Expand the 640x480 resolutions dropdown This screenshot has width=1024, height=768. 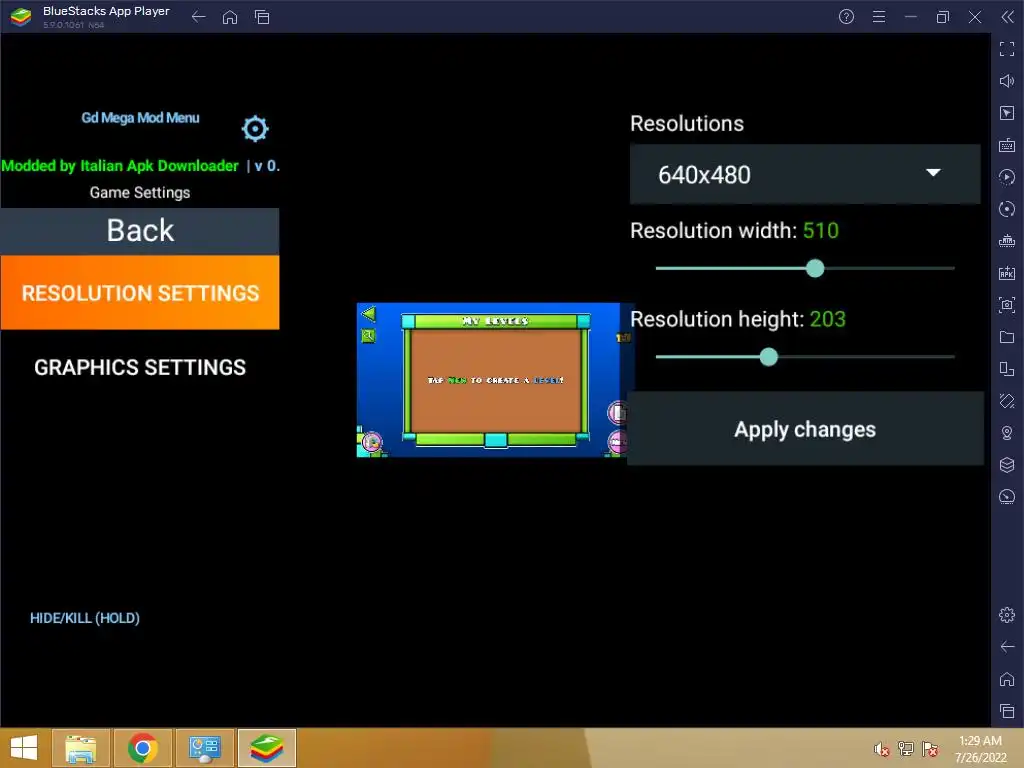click(x=805, y=174)
